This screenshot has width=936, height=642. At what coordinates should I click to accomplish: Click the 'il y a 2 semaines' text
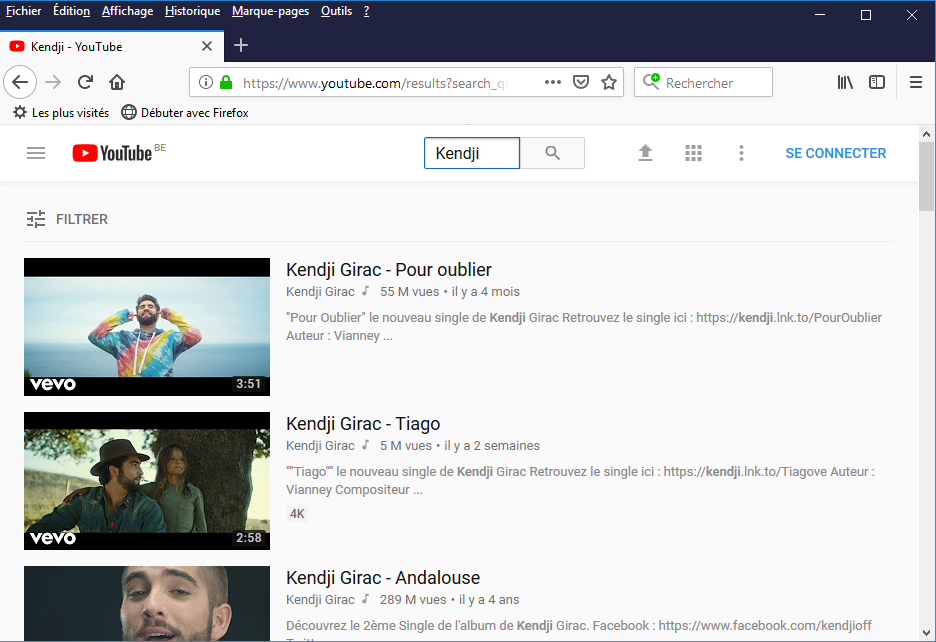492,446
